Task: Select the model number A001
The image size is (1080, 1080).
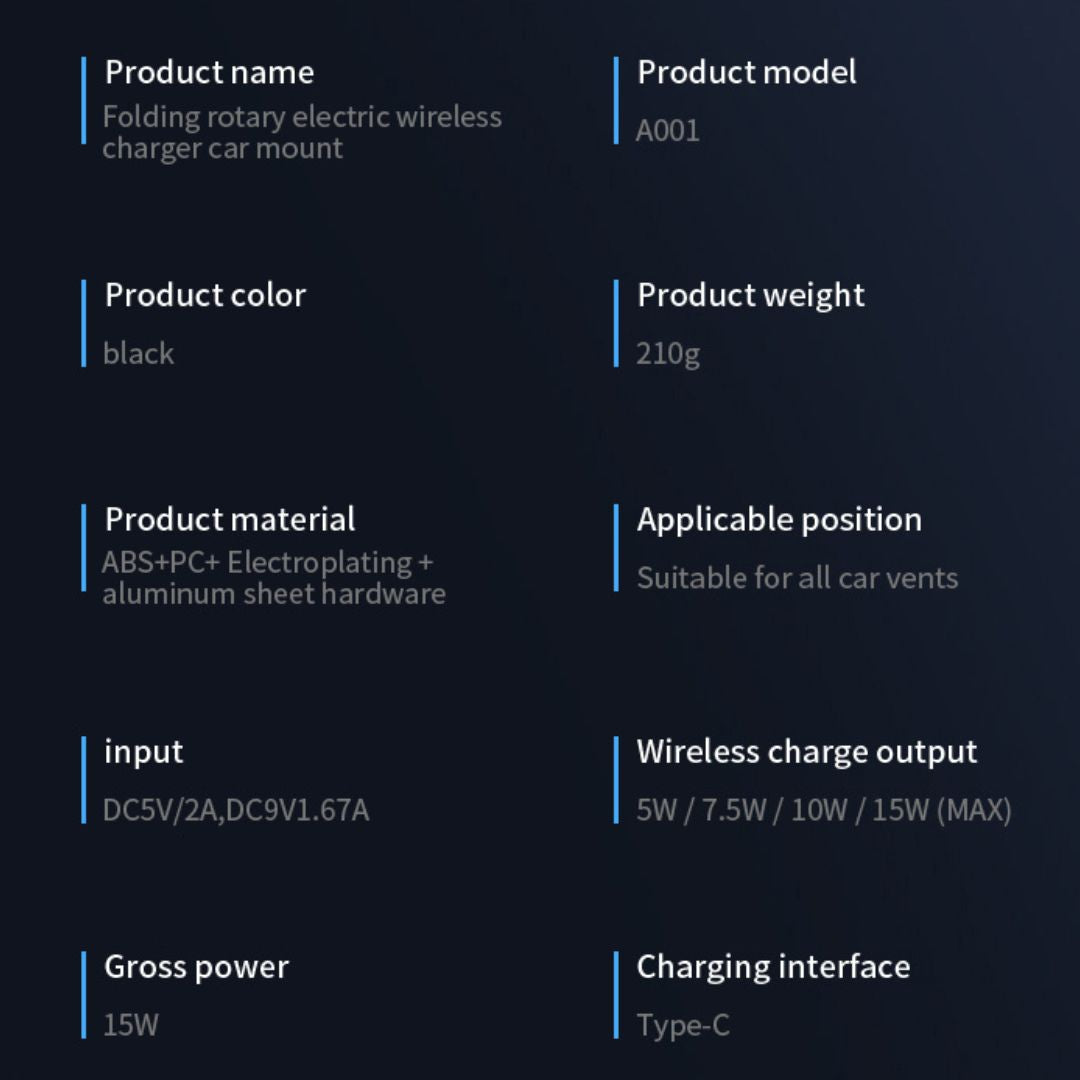Action: coord(668,131)
